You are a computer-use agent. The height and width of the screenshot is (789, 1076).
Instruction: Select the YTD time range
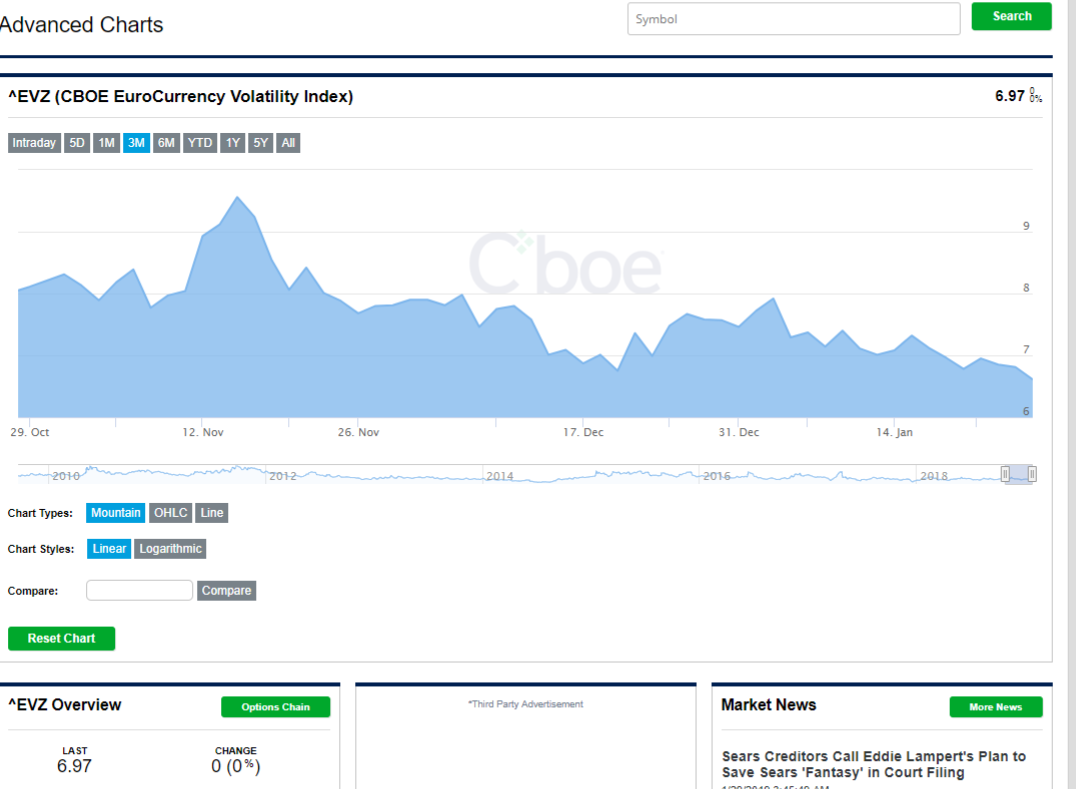(x=200, y=143)
